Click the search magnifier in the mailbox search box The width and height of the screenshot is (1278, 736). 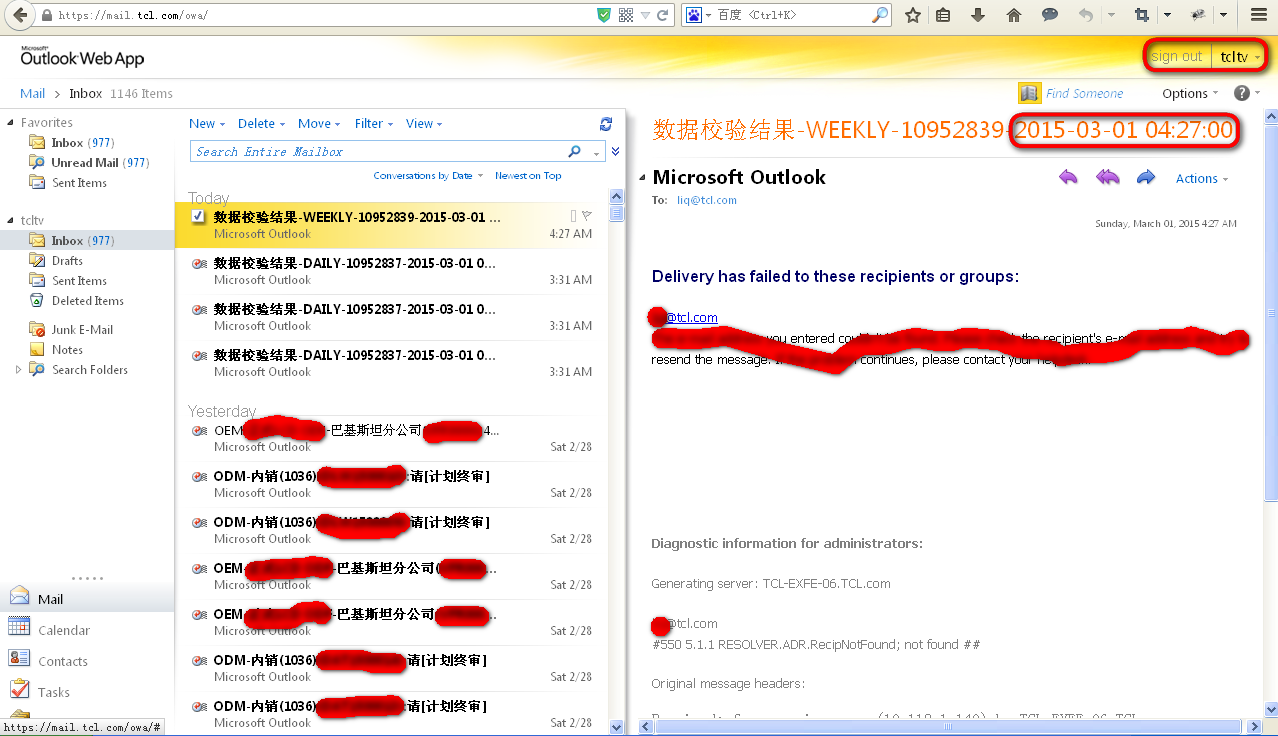pos(575,152)
